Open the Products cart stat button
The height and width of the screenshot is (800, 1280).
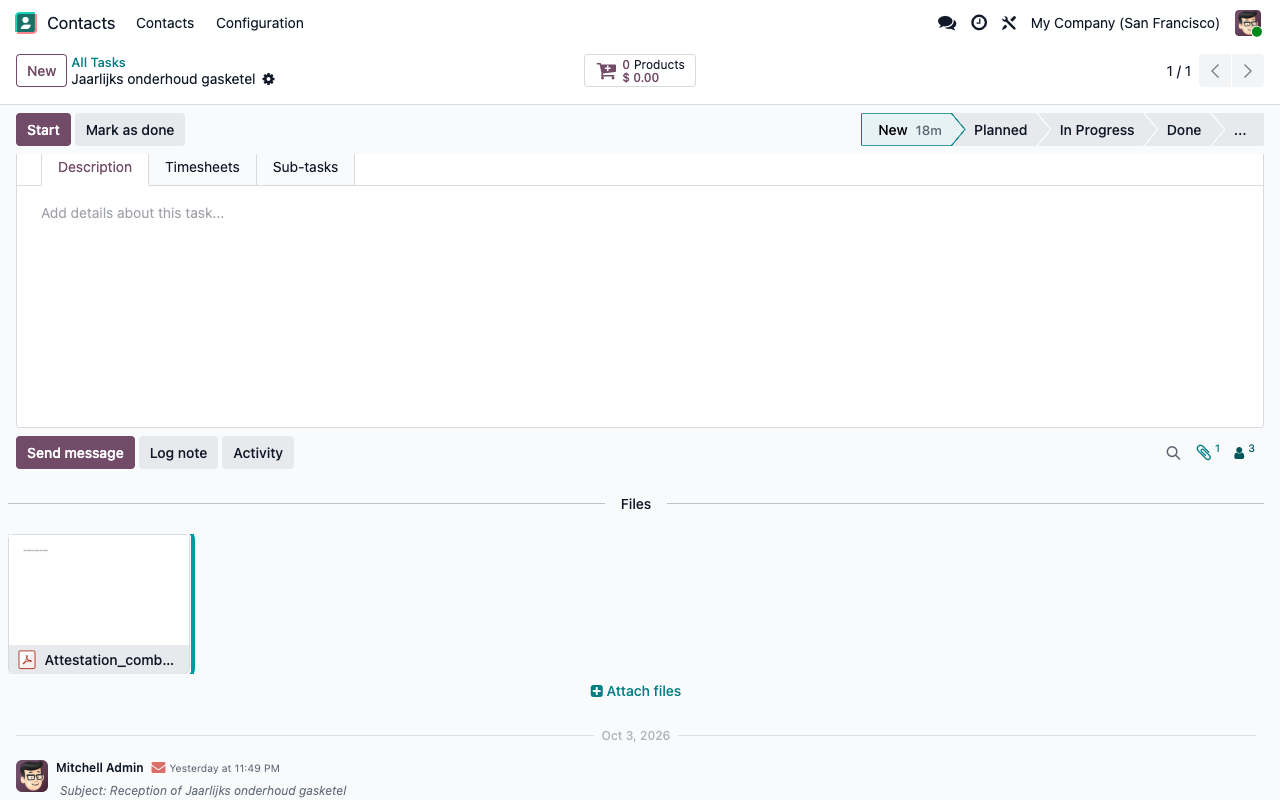click(x=640, y=71)
